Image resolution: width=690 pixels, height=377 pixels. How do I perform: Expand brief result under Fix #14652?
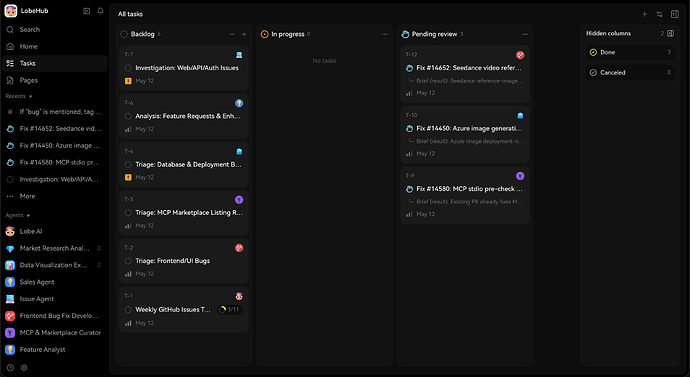coord(466,81)
